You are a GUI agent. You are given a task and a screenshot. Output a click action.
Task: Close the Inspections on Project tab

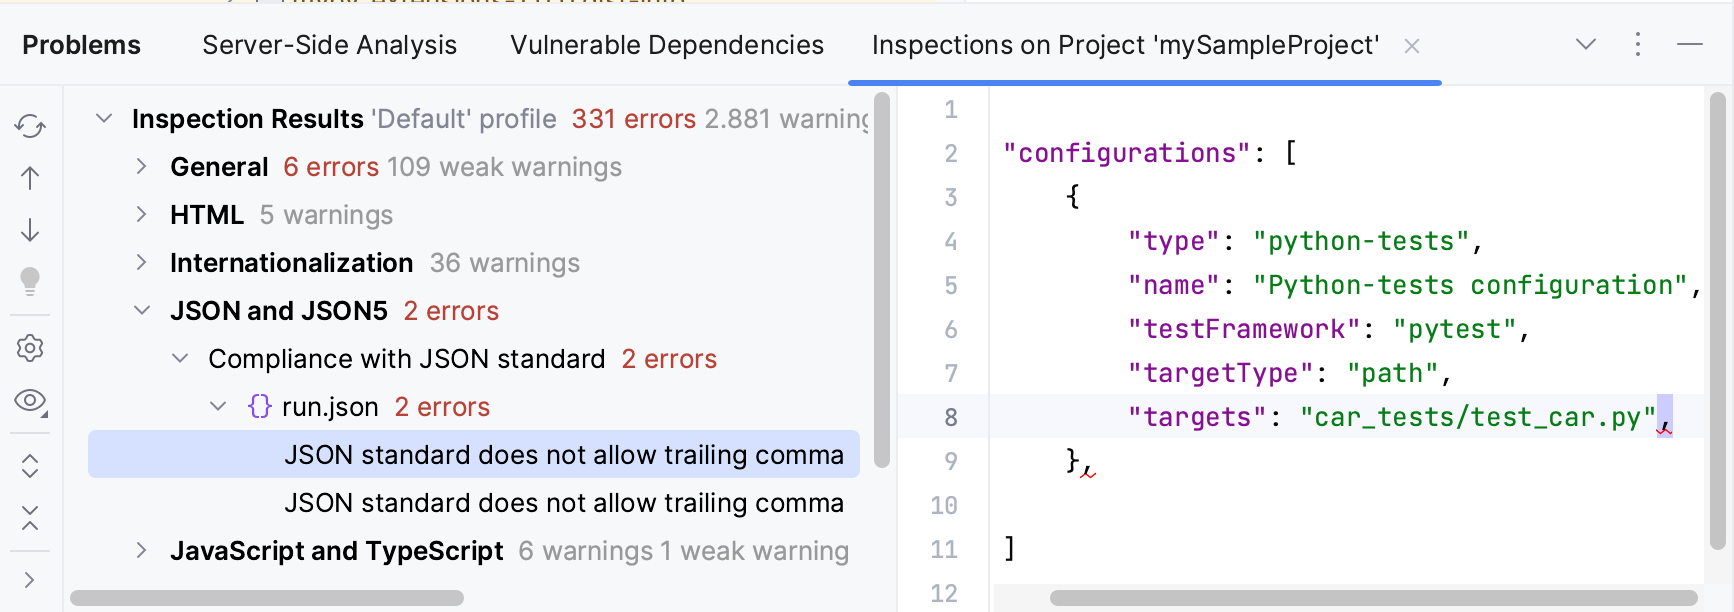(1412, 46)
